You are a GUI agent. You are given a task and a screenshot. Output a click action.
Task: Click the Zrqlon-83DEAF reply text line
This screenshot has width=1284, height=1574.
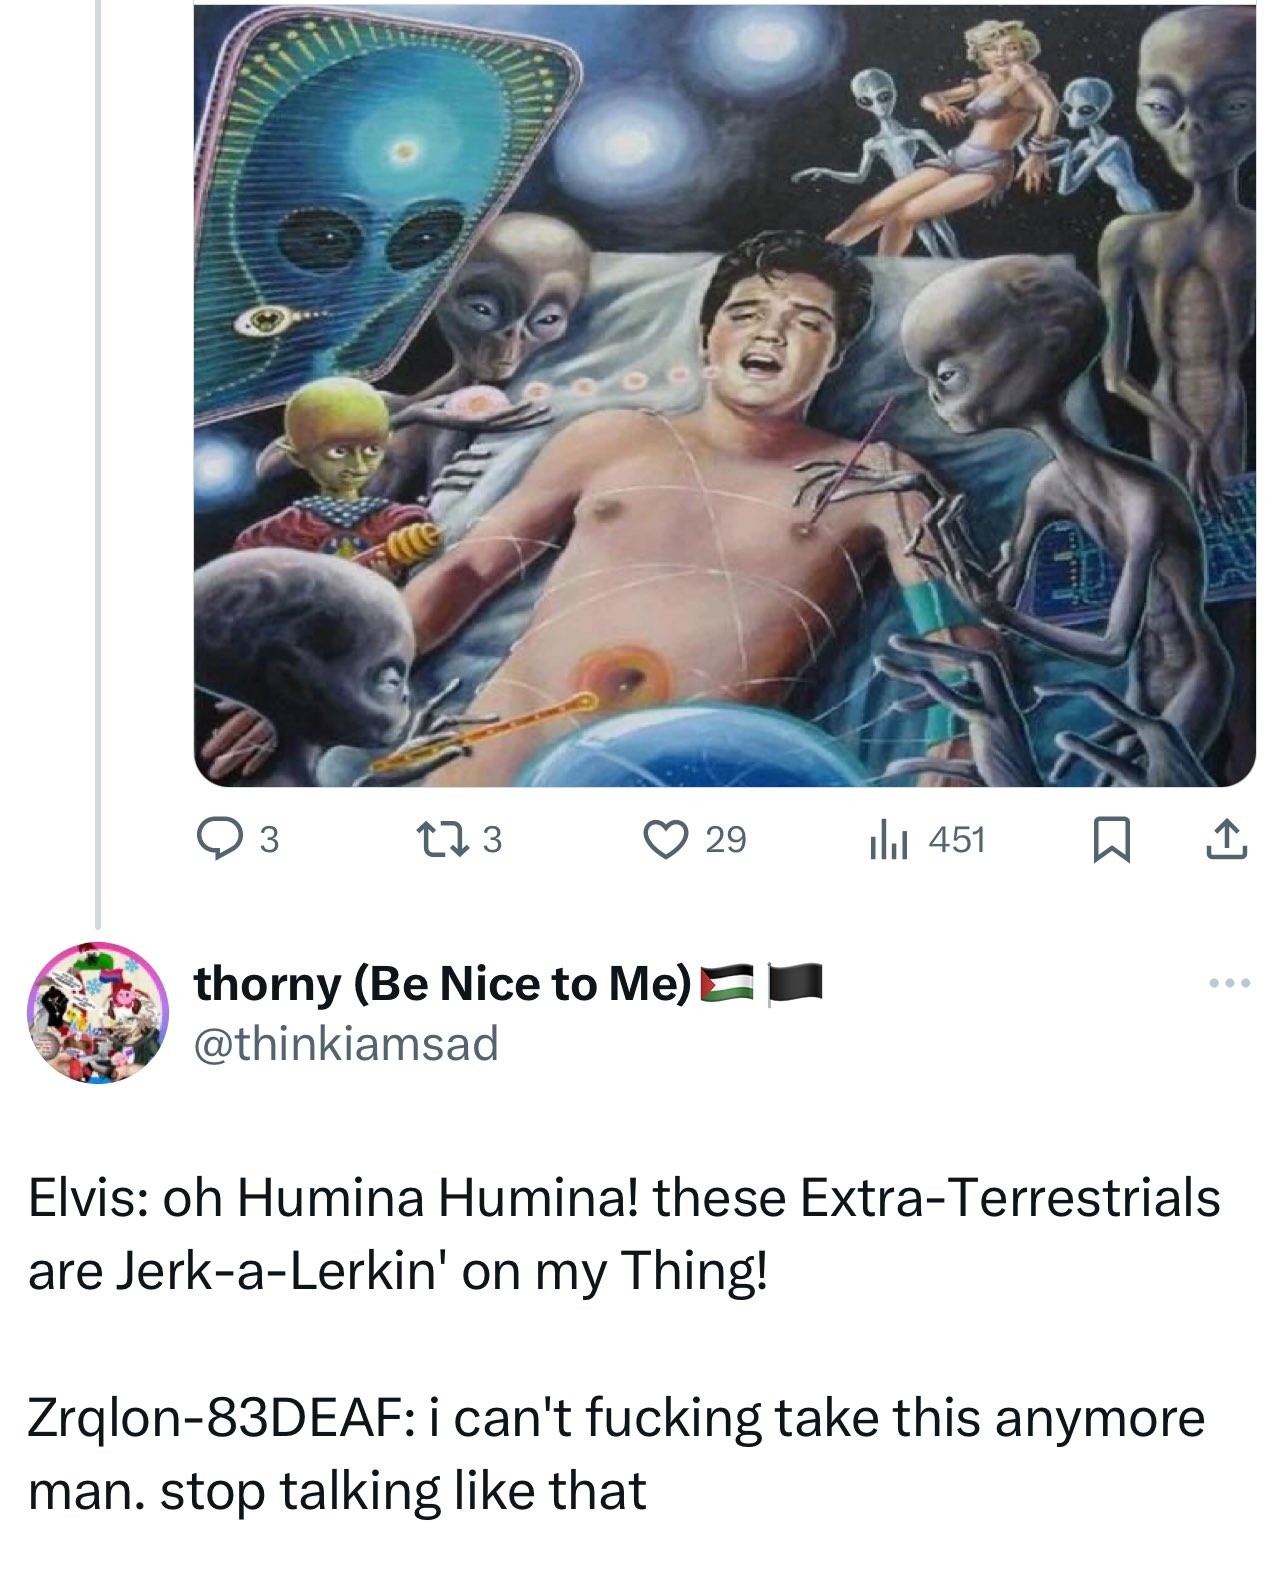pos(616,1454)
